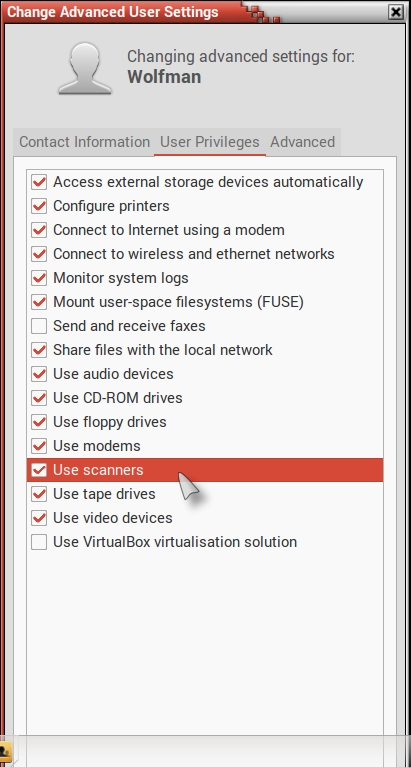Uncheck the Use audio devices option
411x768 pixels.
click(39, 374)
